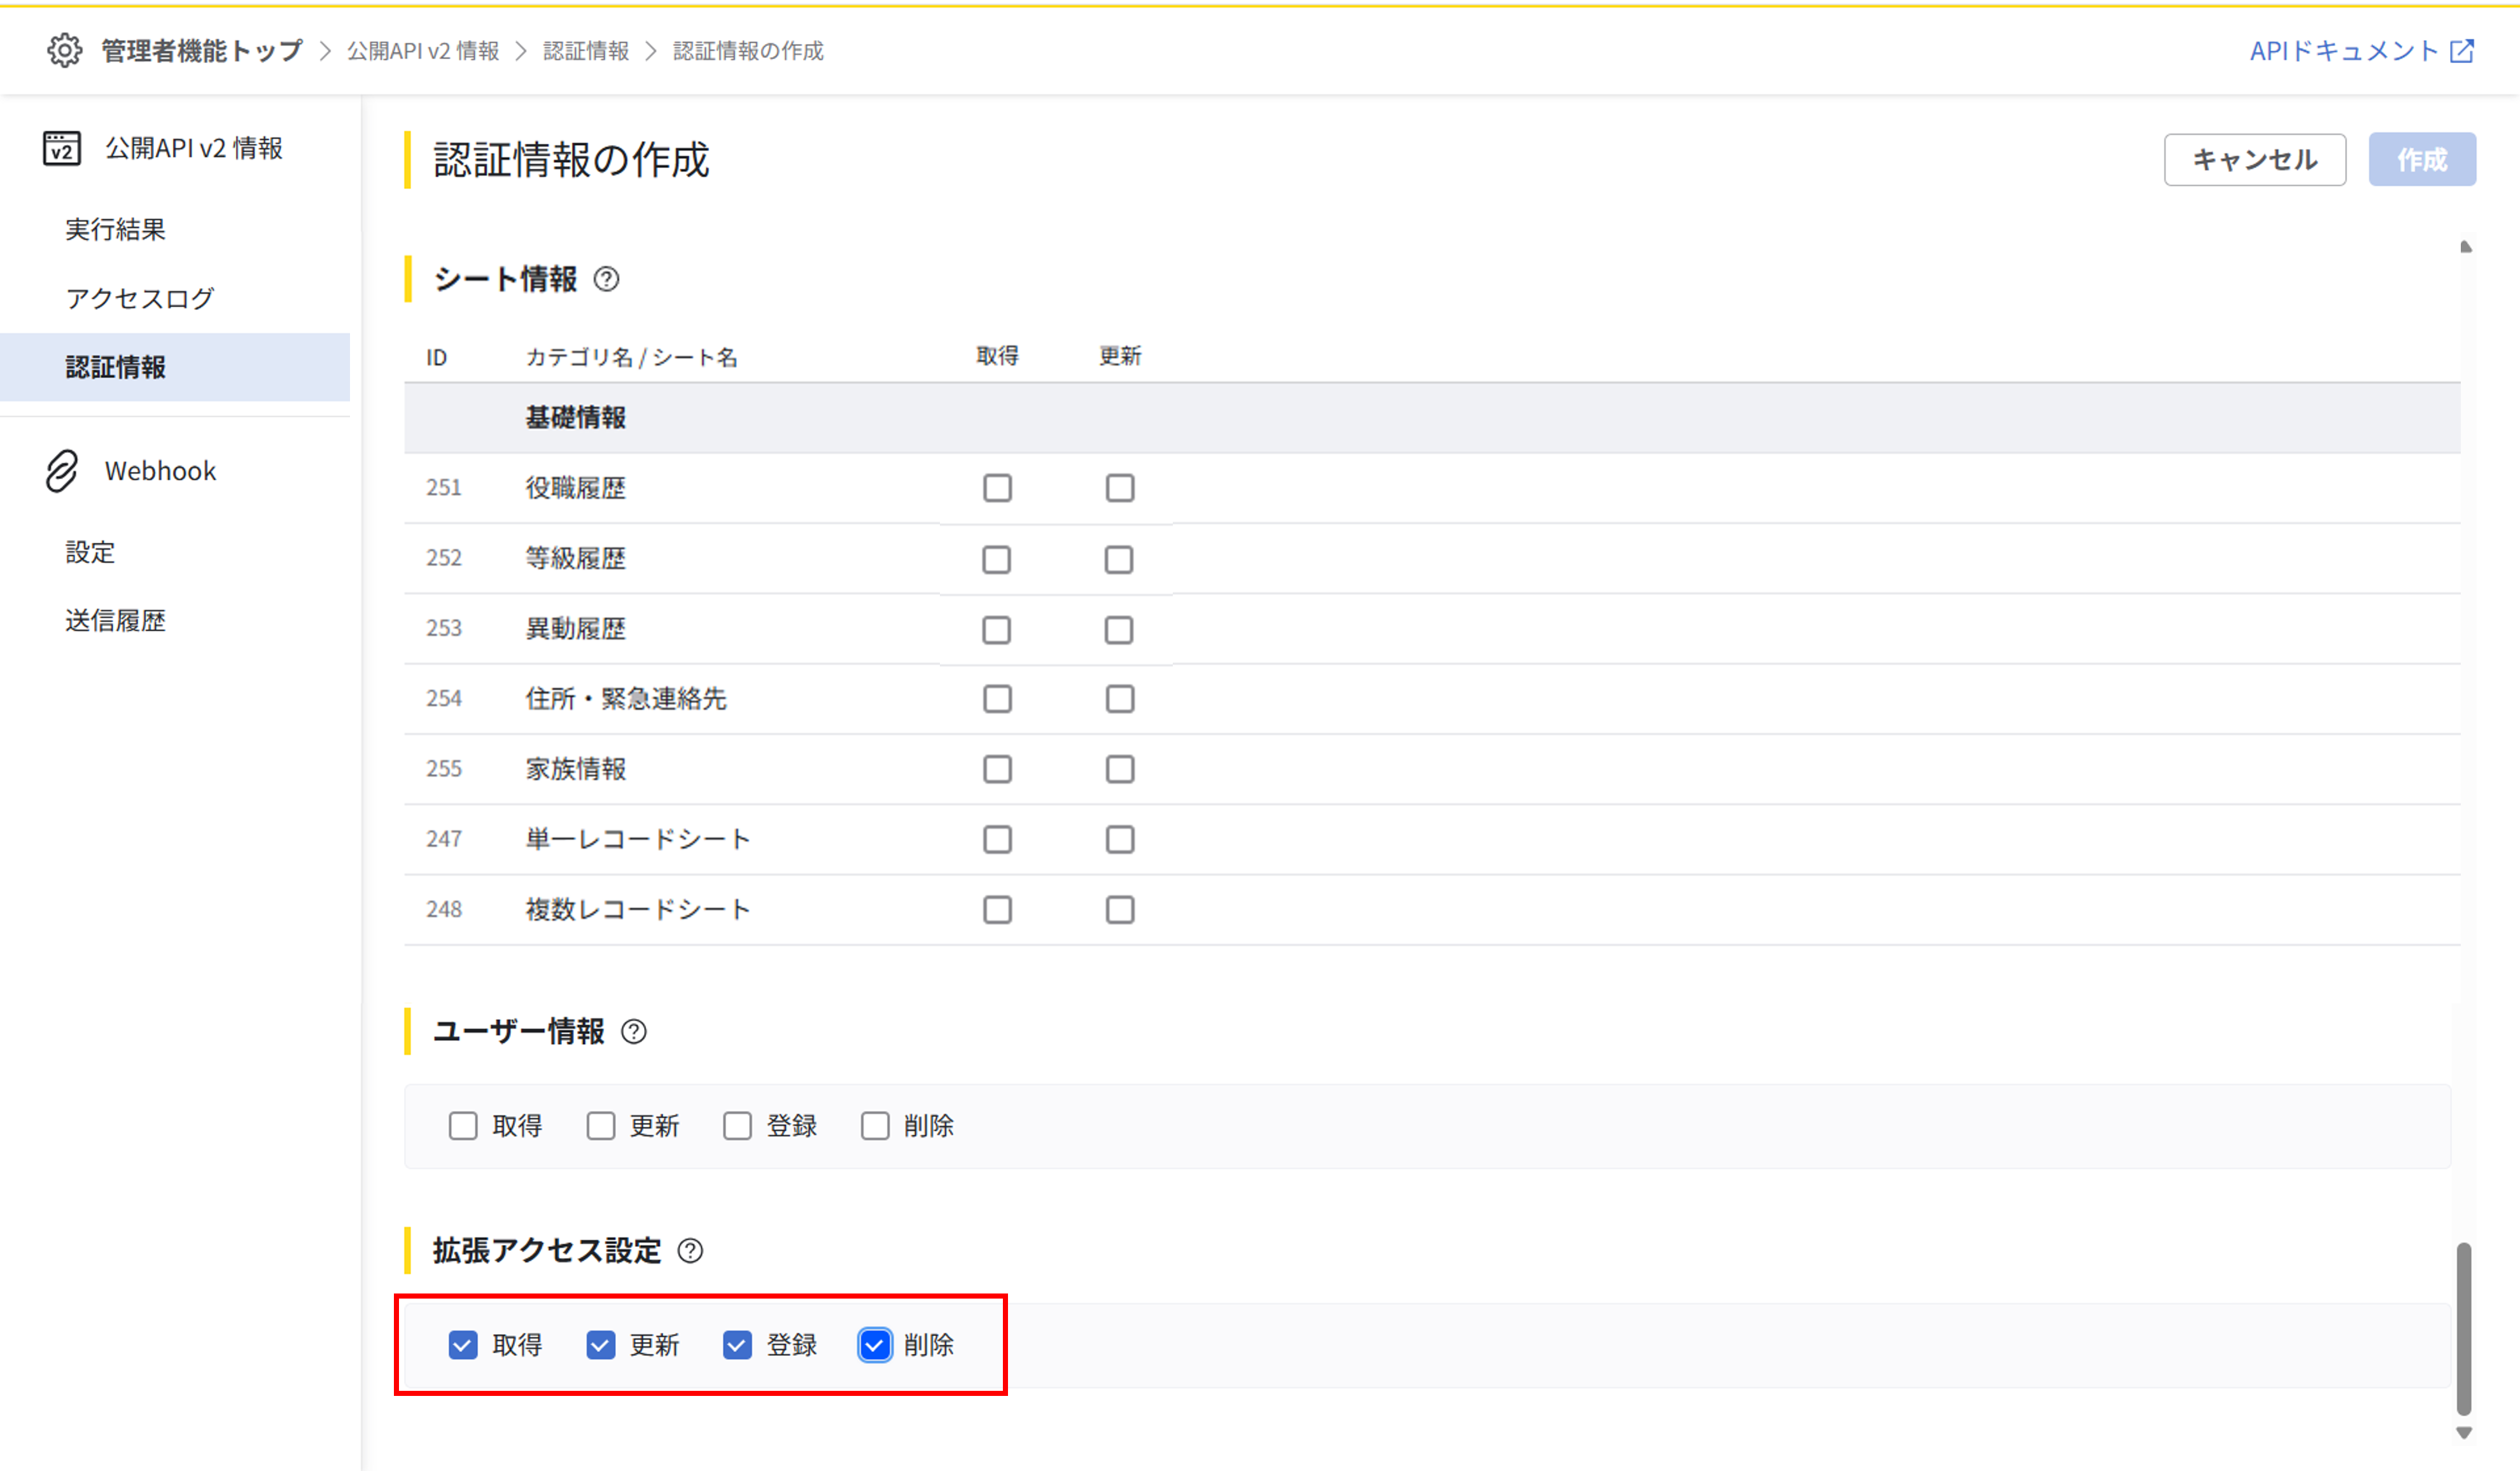Image resolution: width=2520 pixels, height=1471 pixels.
Task: Click scrollbar up arrow
Action: [2465, 247]
